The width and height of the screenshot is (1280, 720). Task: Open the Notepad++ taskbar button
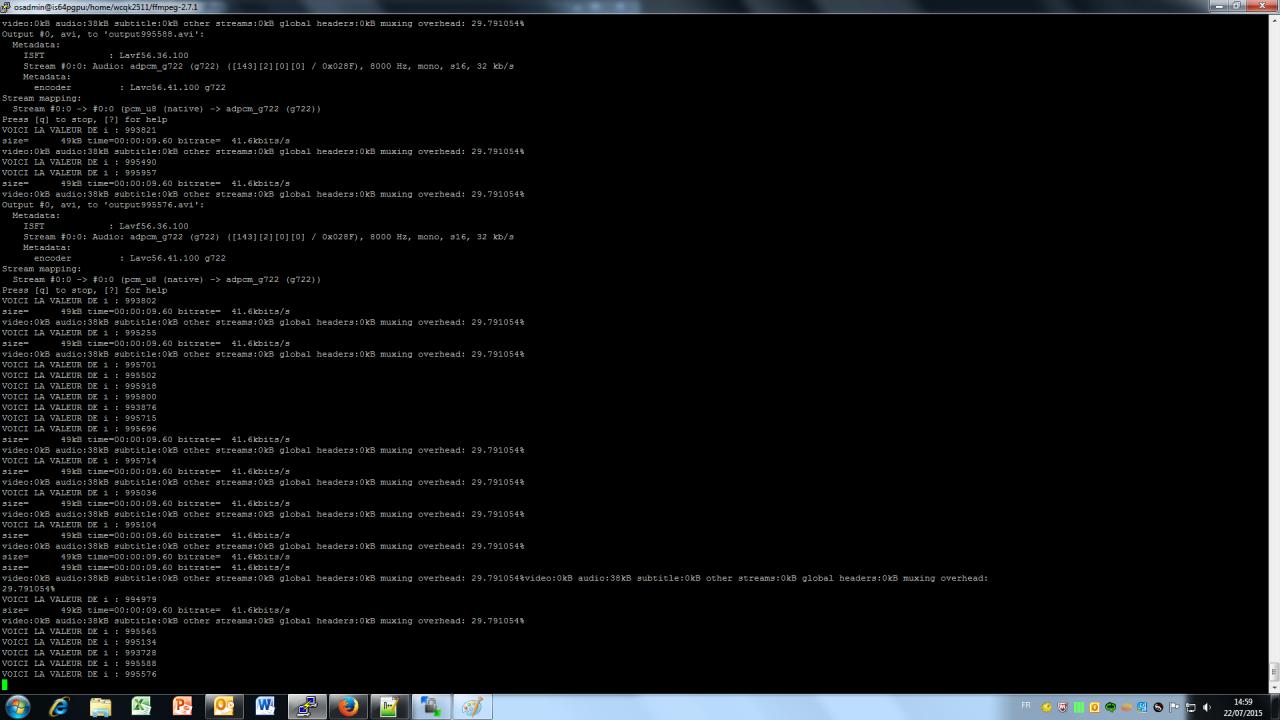(x=389, y=707)
